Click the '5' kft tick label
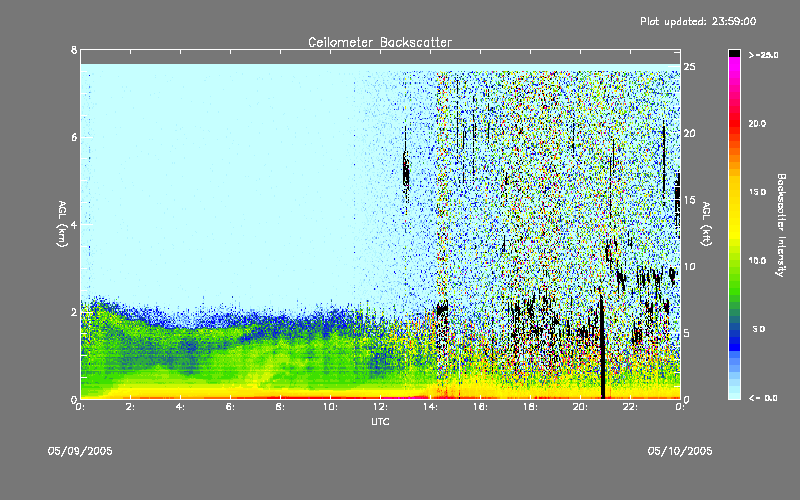Image resolution: width=800 pixels, height=500 pixels. point(687,333)
